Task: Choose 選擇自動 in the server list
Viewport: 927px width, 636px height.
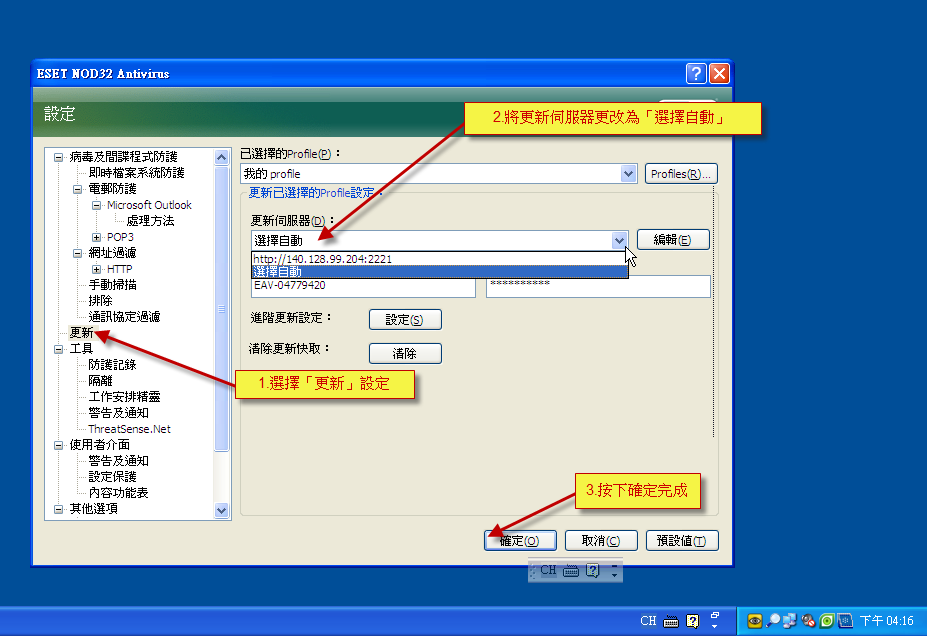Action: [x=439, y=272]
